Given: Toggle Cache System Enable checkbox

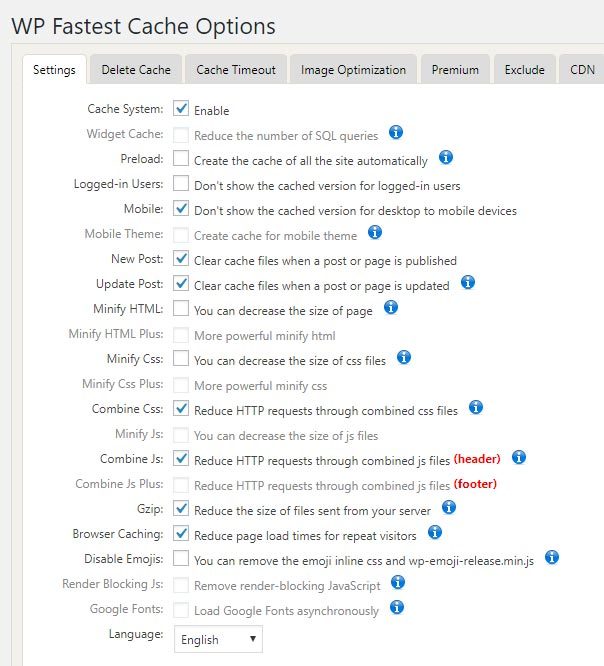Looking at the screenshot, I should [x=181, y=108].
